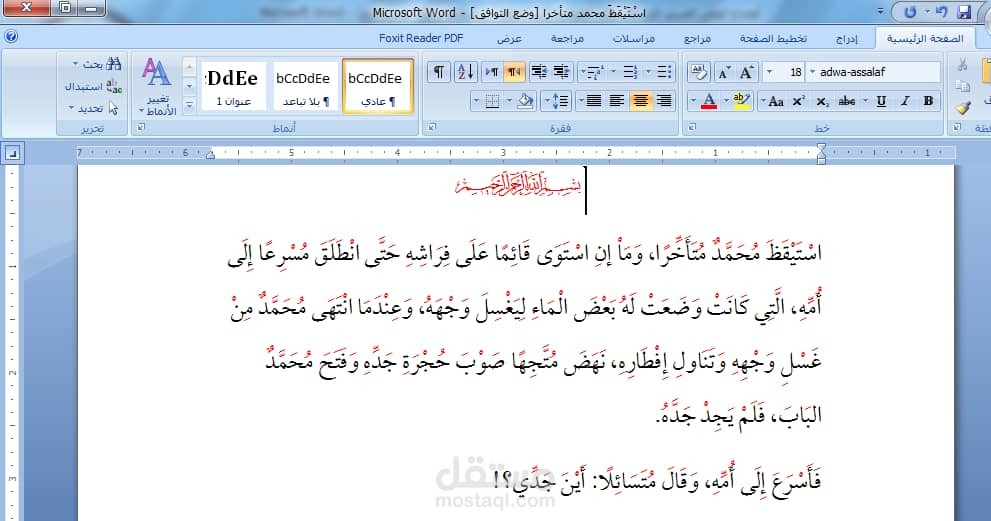
Task: Toggle Bold formatting
Action: click(928, 101)
